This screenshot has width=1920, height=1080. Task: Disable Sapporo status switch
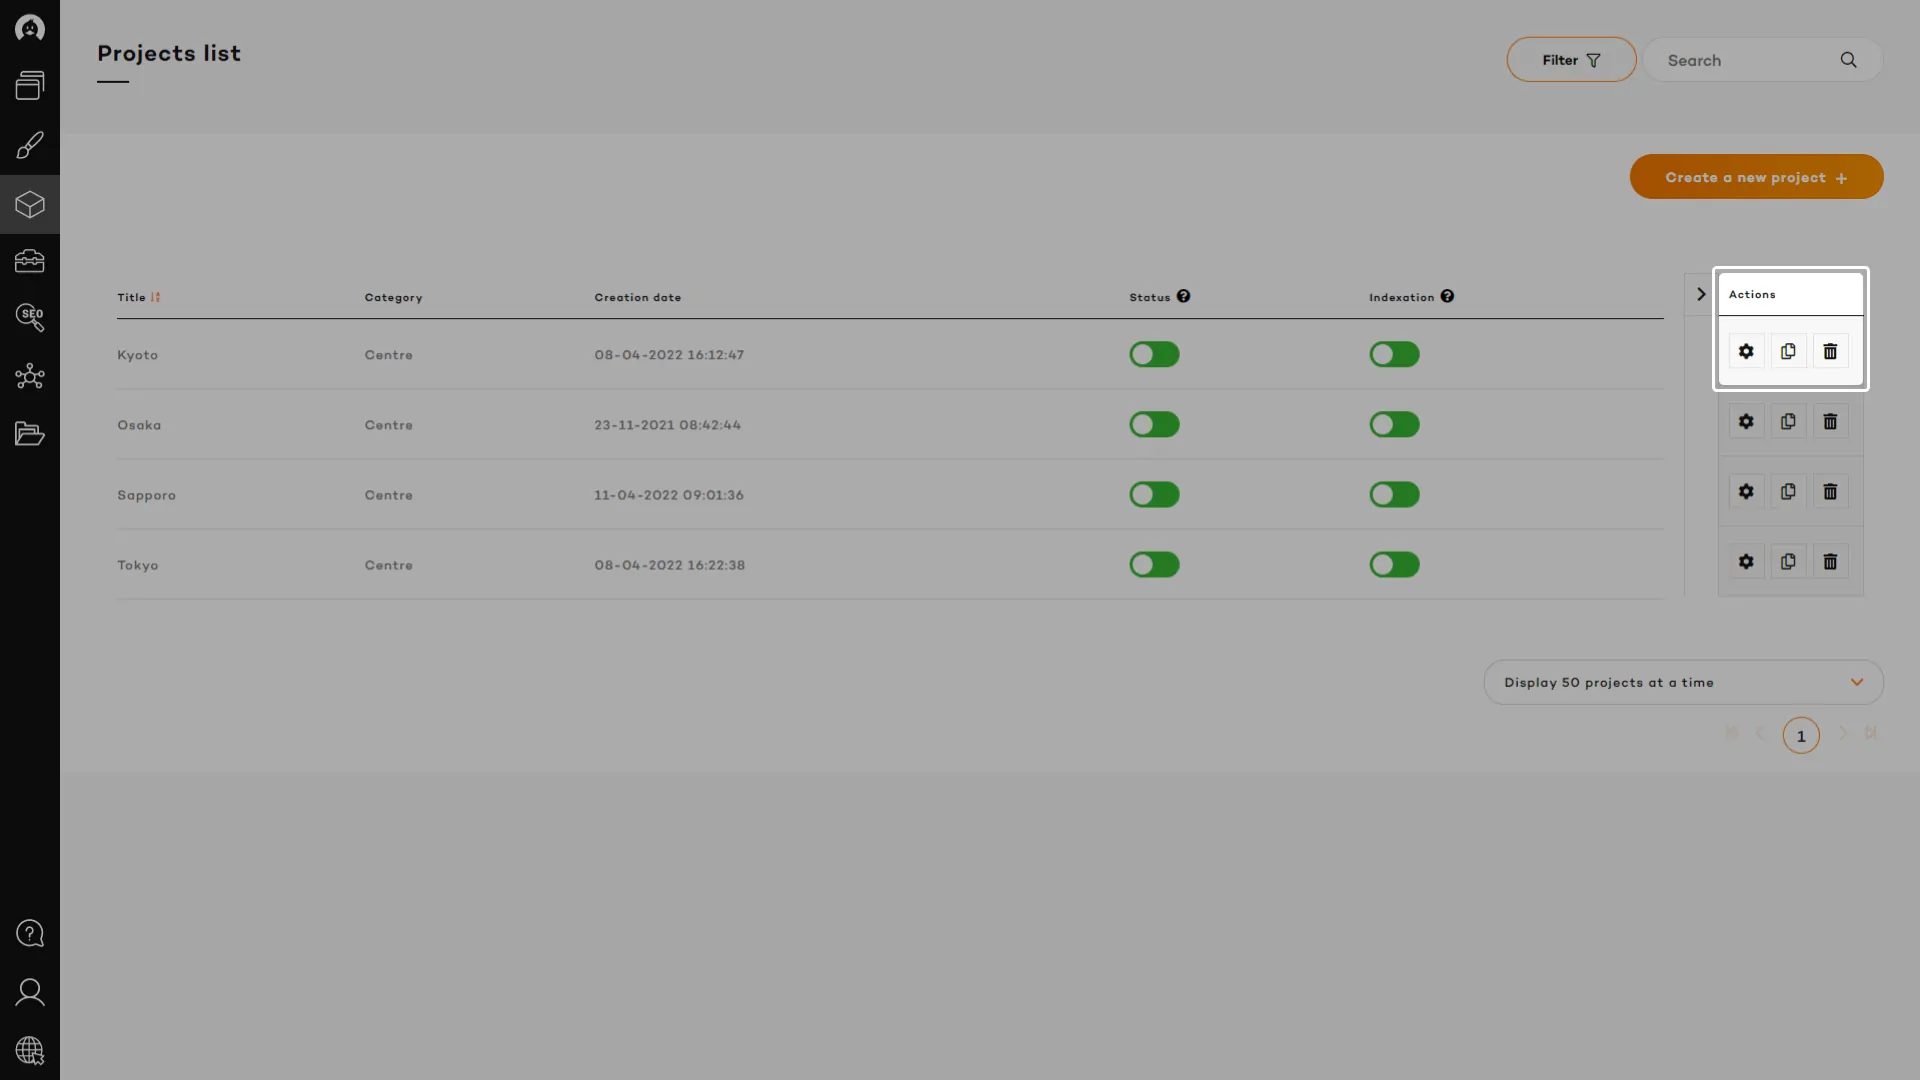click(x=1154, y=495)
